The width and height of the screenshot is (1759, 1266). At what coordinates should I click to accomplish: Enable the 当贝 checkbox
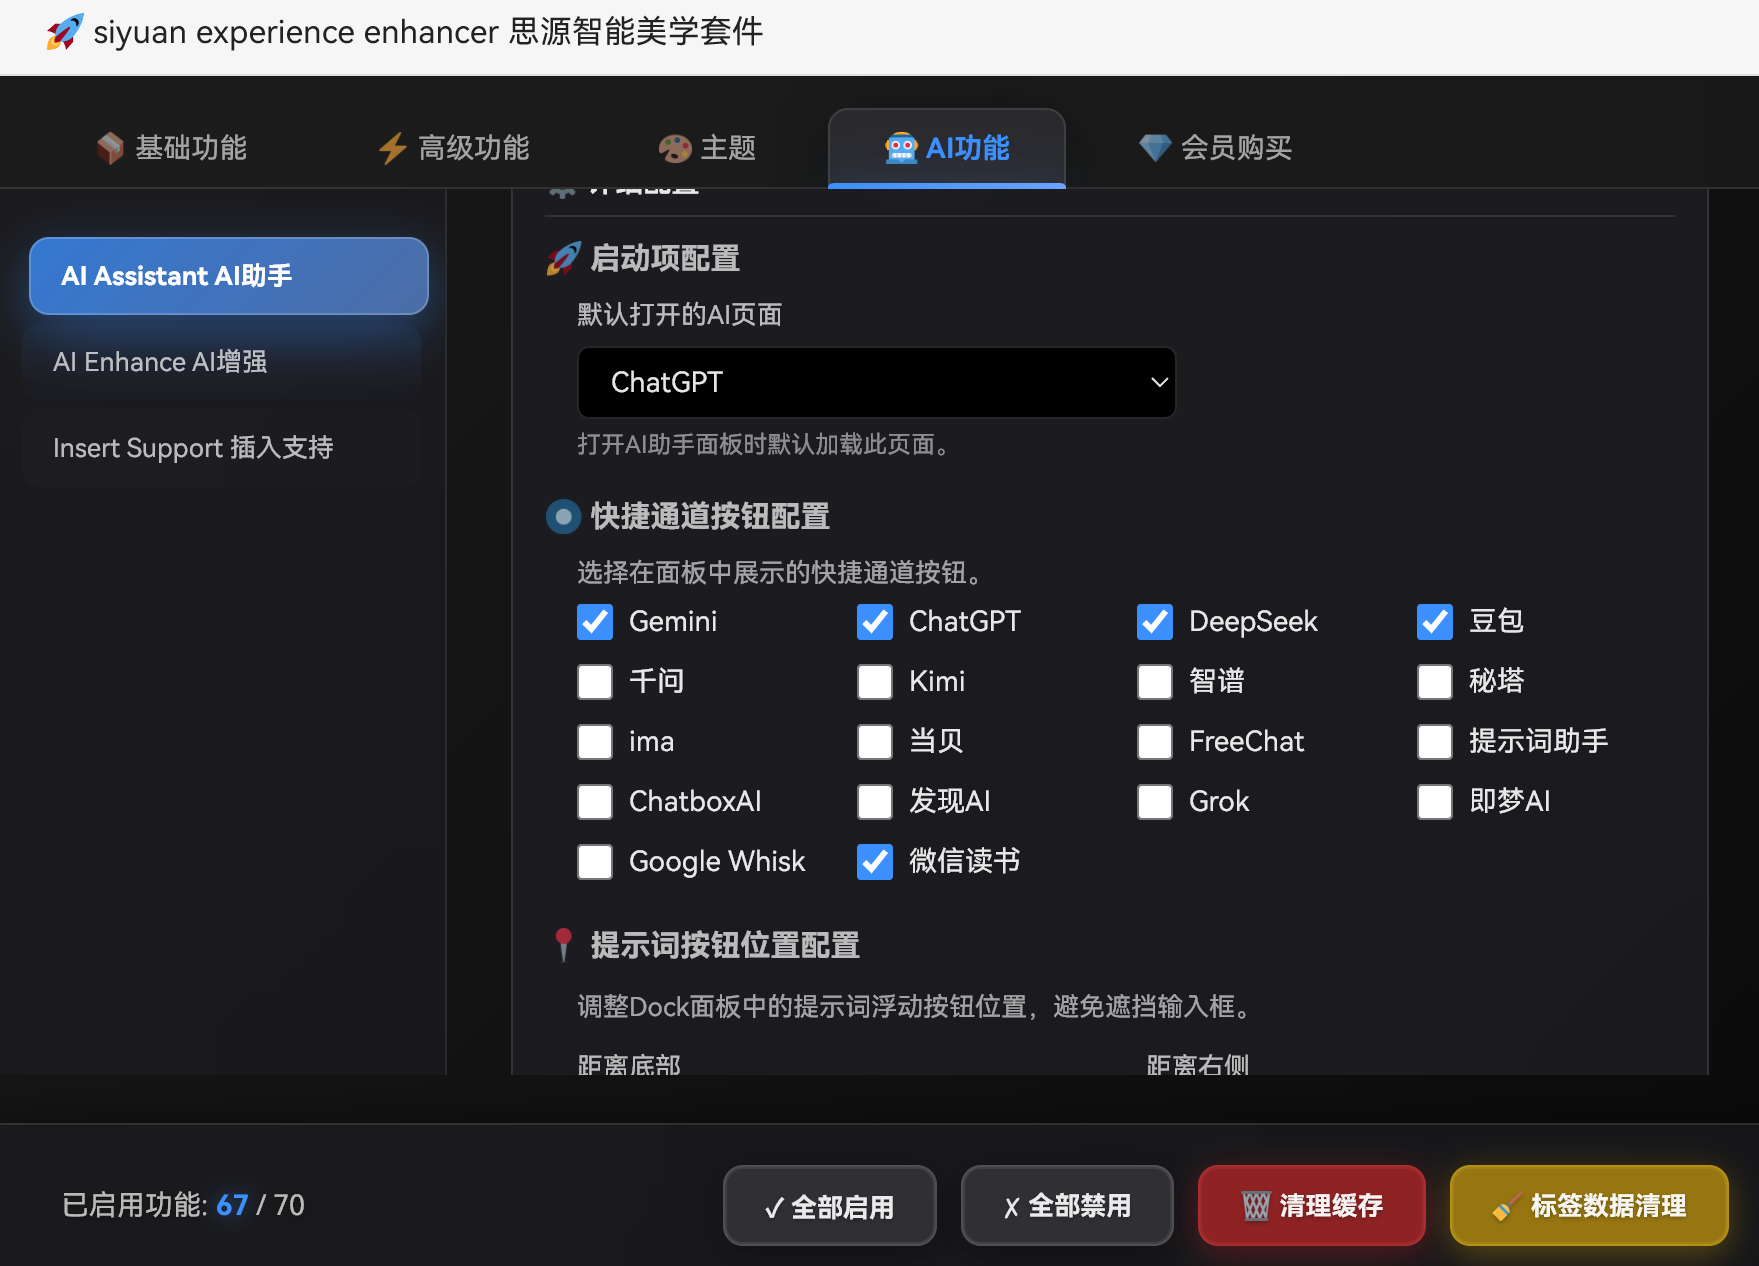click(875, 742)
